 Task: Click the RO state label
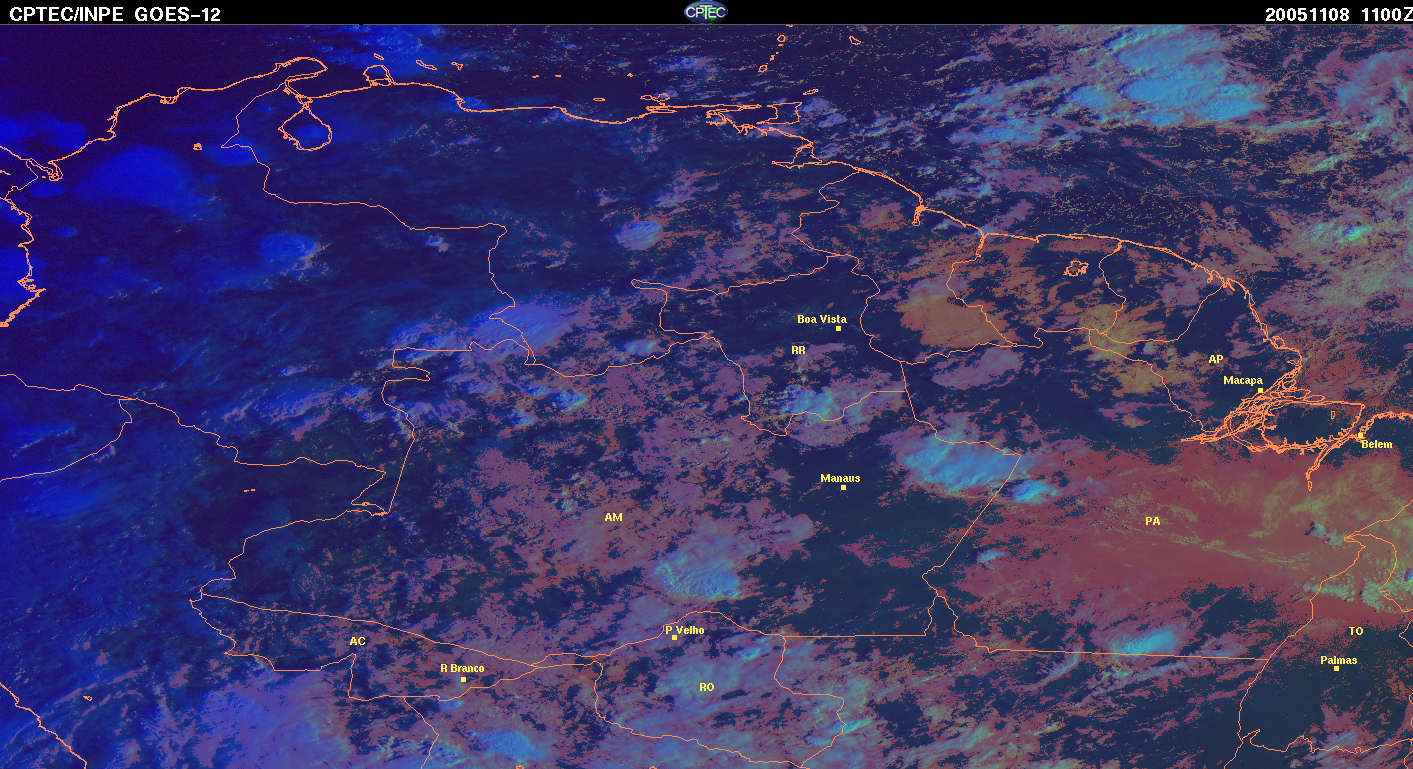706,687
